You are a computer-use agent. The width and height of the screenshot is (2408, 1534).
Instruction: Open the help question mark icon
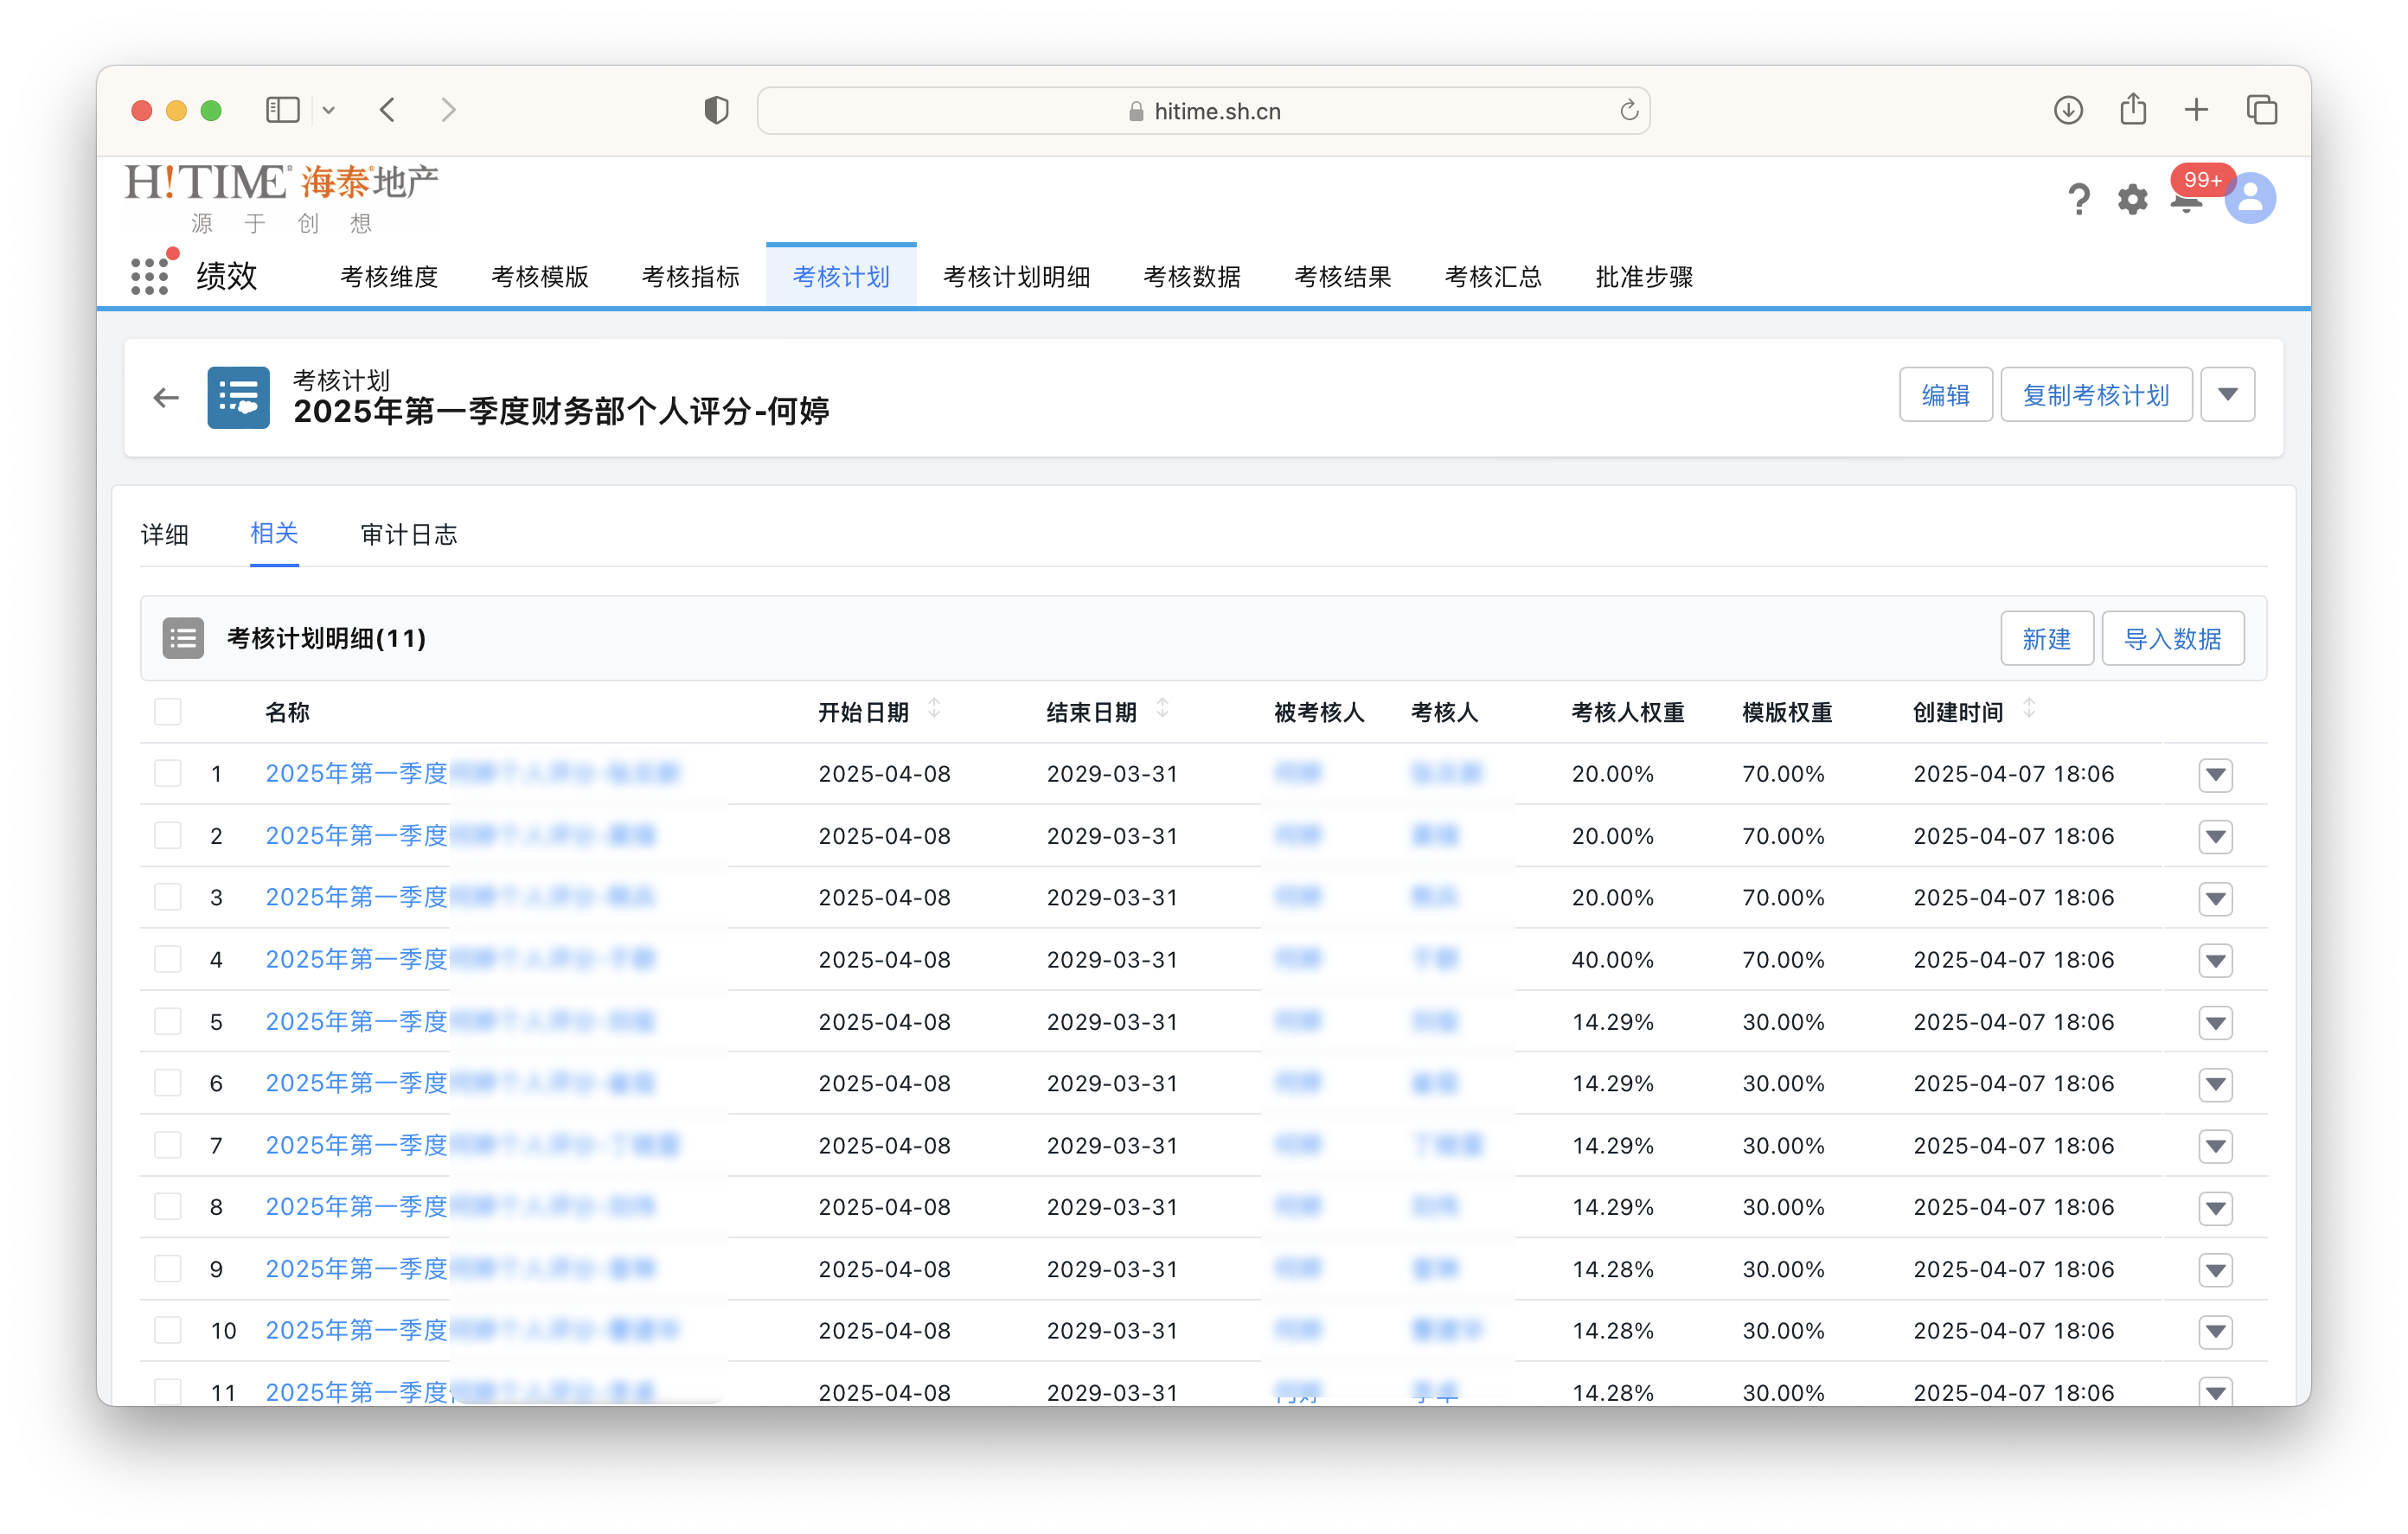pyautogui.click(x=2078, y=199)
